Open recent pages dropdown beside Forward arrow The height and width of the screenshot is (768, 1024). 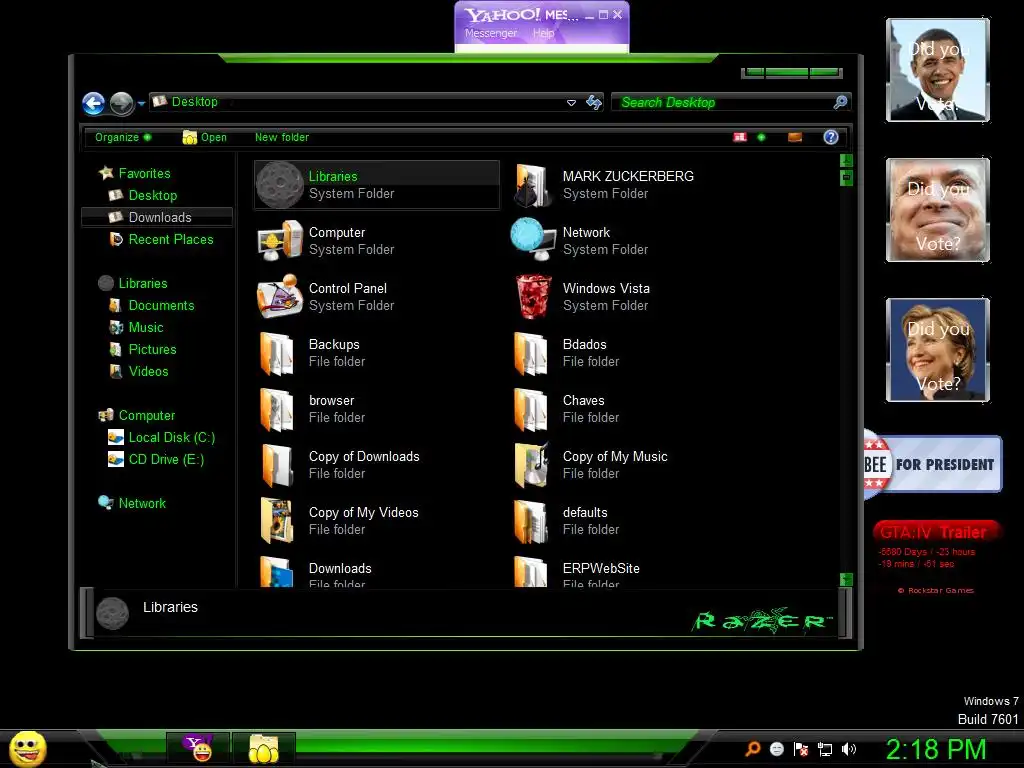point(141,104)
